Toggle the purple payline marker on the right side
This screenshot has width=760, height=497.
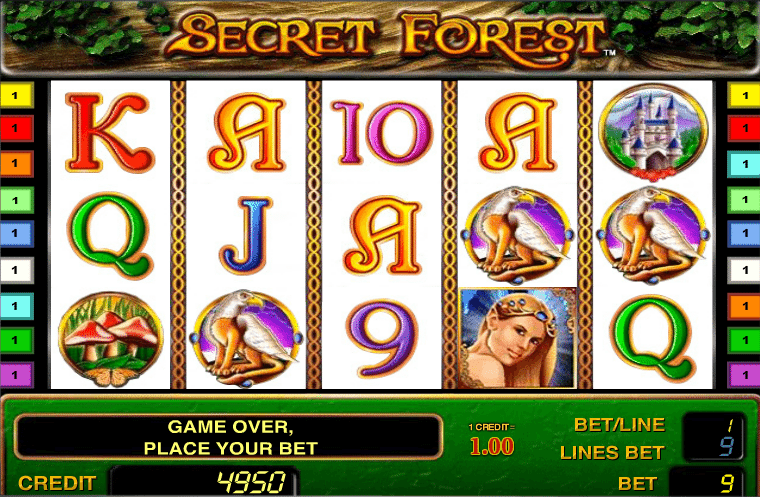point(744,375)
